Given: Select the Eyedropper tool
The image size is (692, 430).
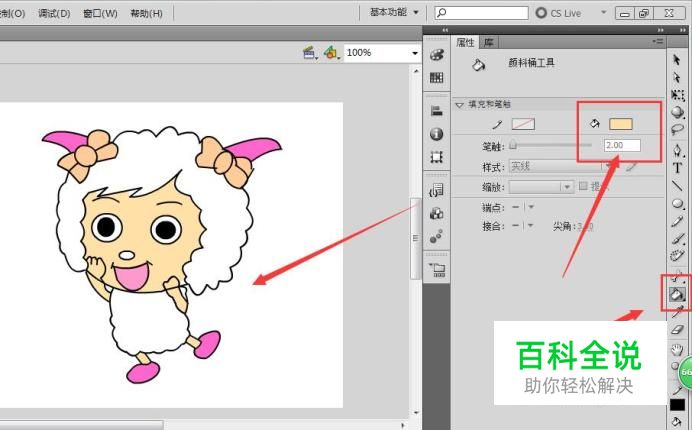Looking at the screenshot, I should [x=677, y=312].
